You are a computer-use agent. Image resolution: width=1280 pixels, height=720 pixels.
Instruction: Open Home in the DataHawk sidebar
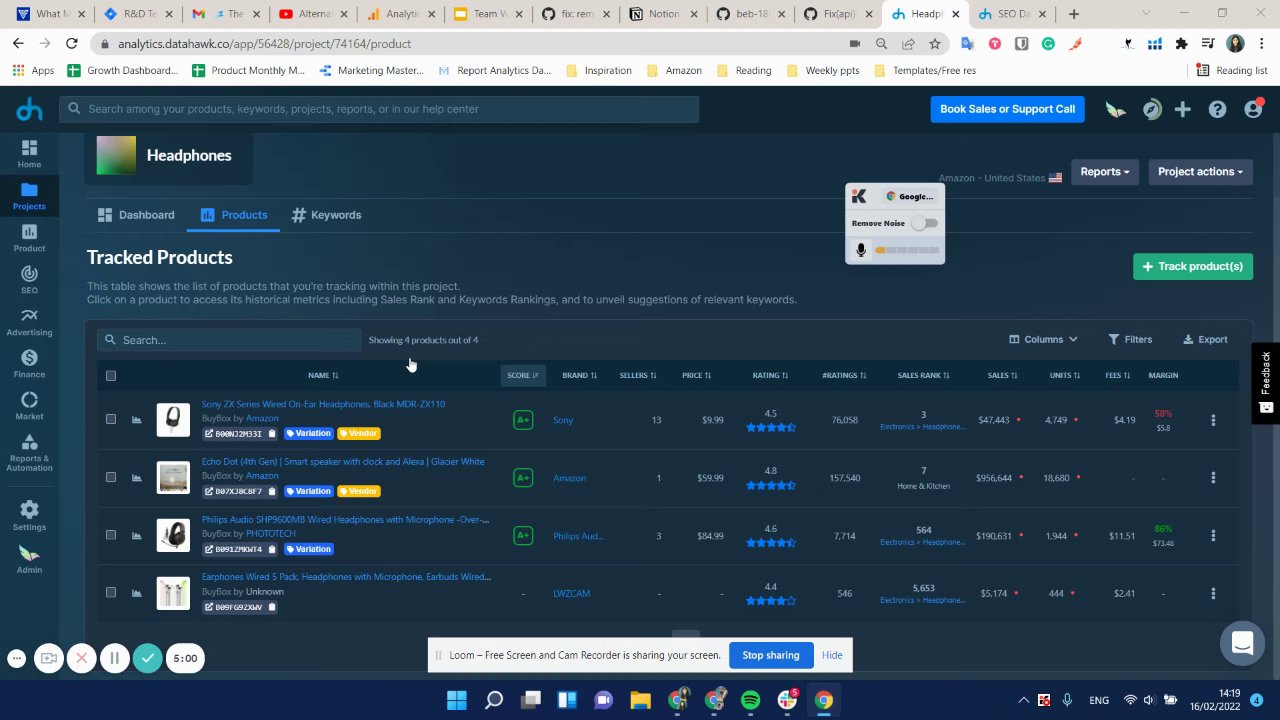pyautogui.click(x=29, y=153)
